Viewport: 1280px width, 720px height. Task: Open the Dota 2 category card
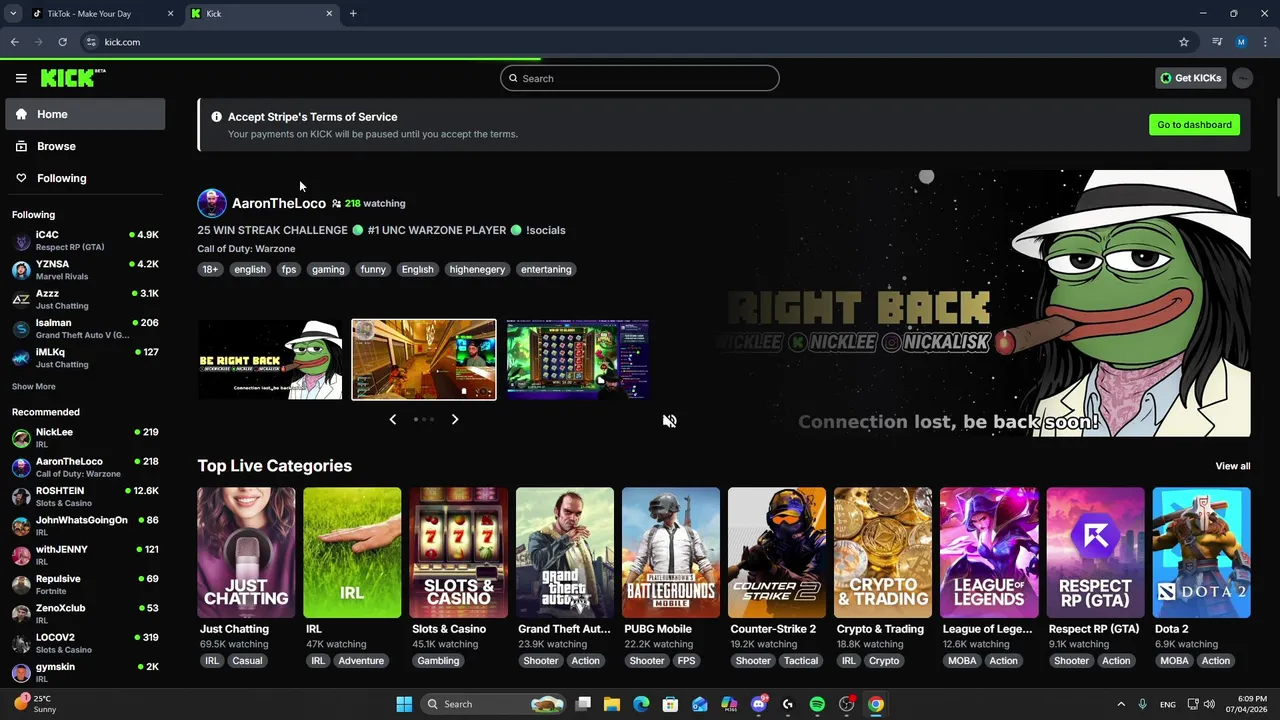point(1201,553)
